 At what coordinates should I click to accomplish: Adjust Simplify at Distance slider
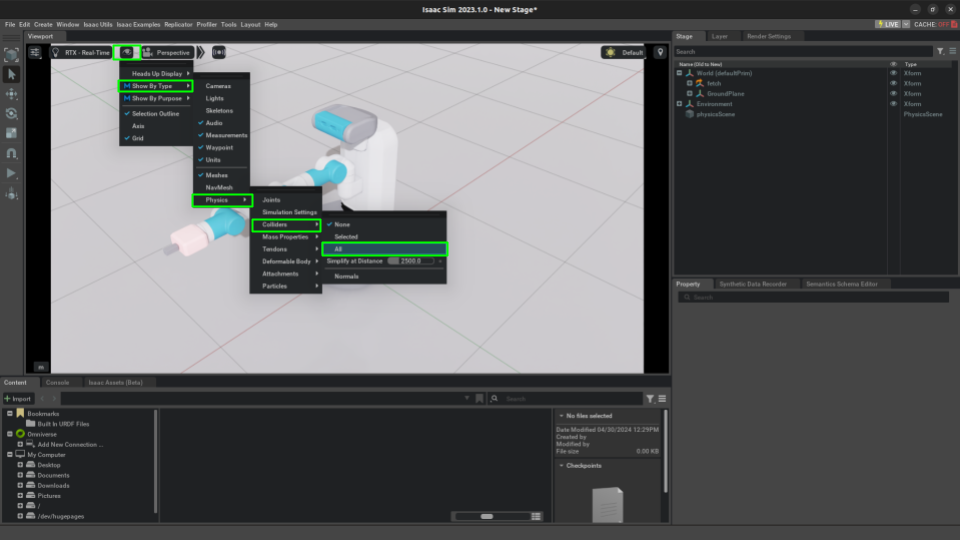[x=411, y=261]
